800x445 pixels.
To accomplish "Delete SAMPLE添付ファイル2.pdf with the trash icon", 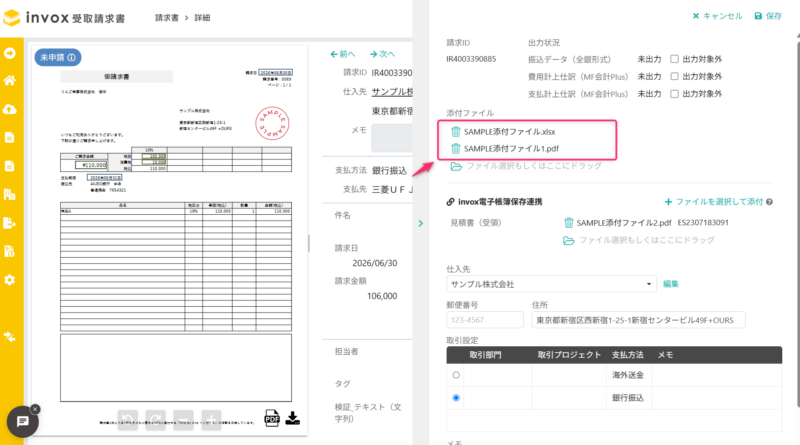I will (568, 222).
